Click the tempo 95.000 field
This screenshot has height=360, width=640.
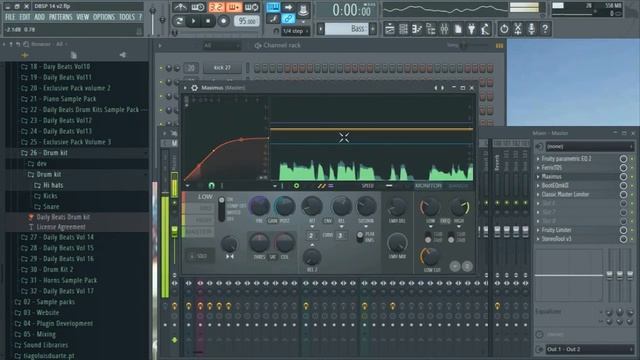pyautogui.click(x=247, y=21)
